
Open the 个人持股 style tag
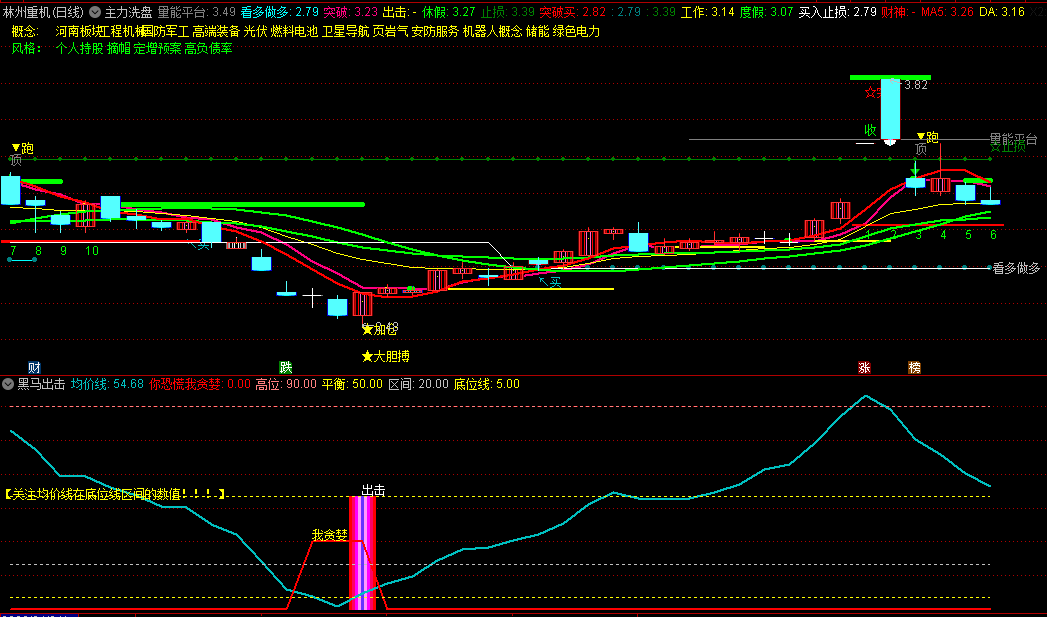click(x=79, y=48)
